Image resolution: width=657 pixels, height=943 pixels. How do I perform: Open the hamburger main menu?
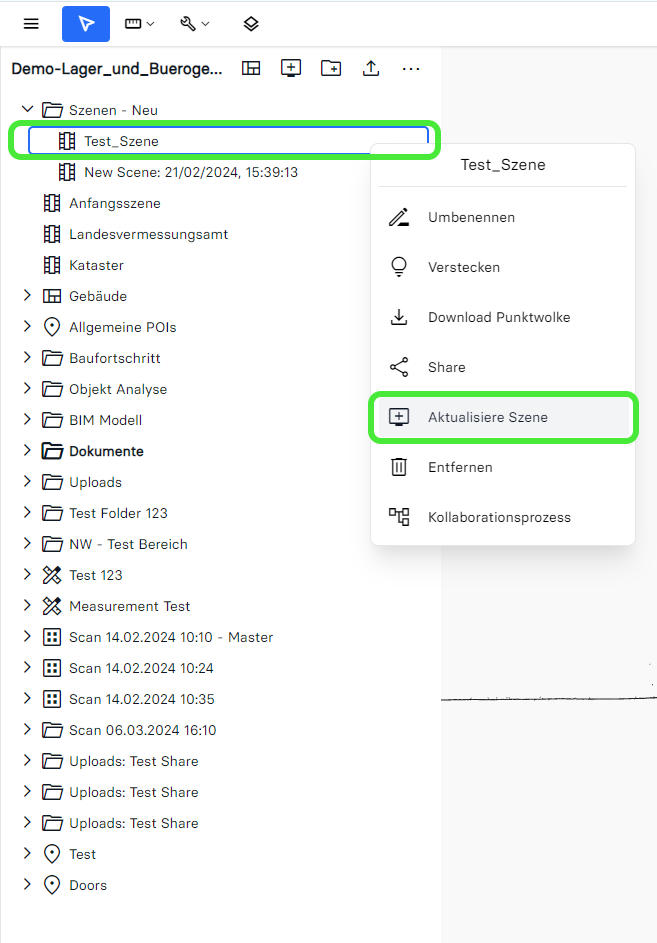tap(31, 24)
